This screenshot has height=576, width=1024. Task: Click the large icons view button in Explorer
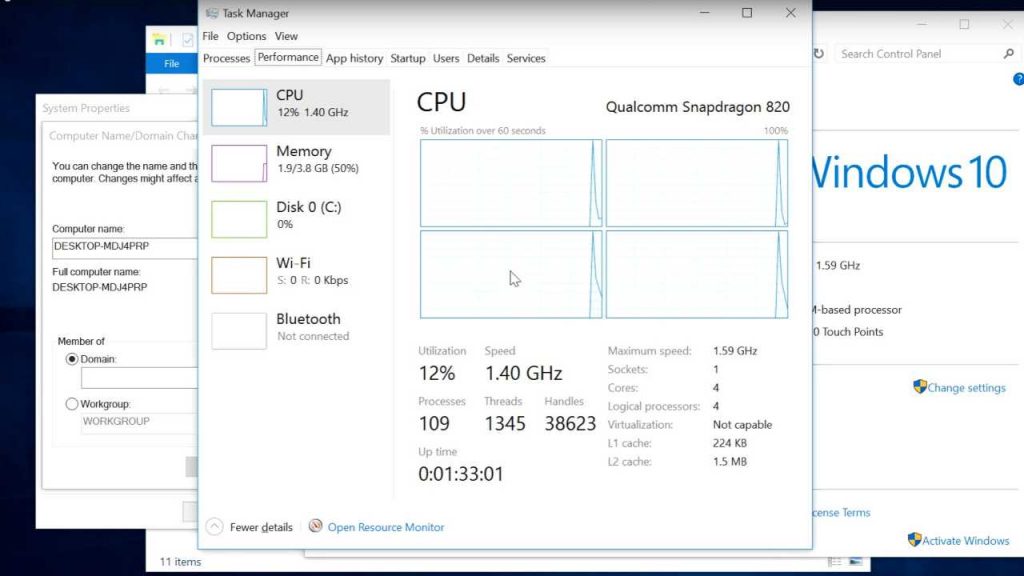[x=856, y=562]
